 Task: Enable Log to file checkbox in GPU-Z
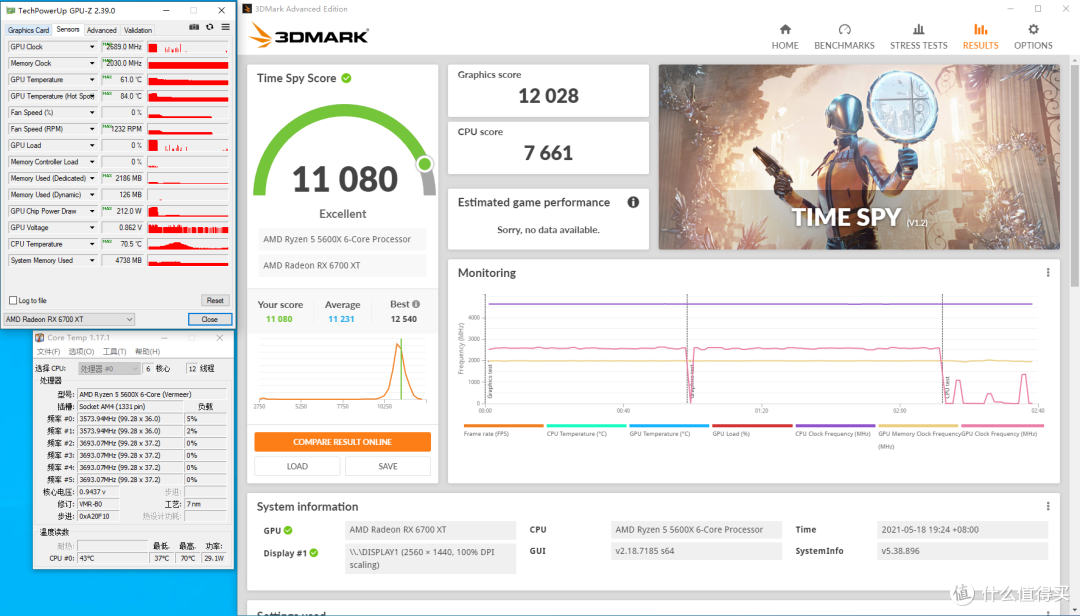[13, 300]
